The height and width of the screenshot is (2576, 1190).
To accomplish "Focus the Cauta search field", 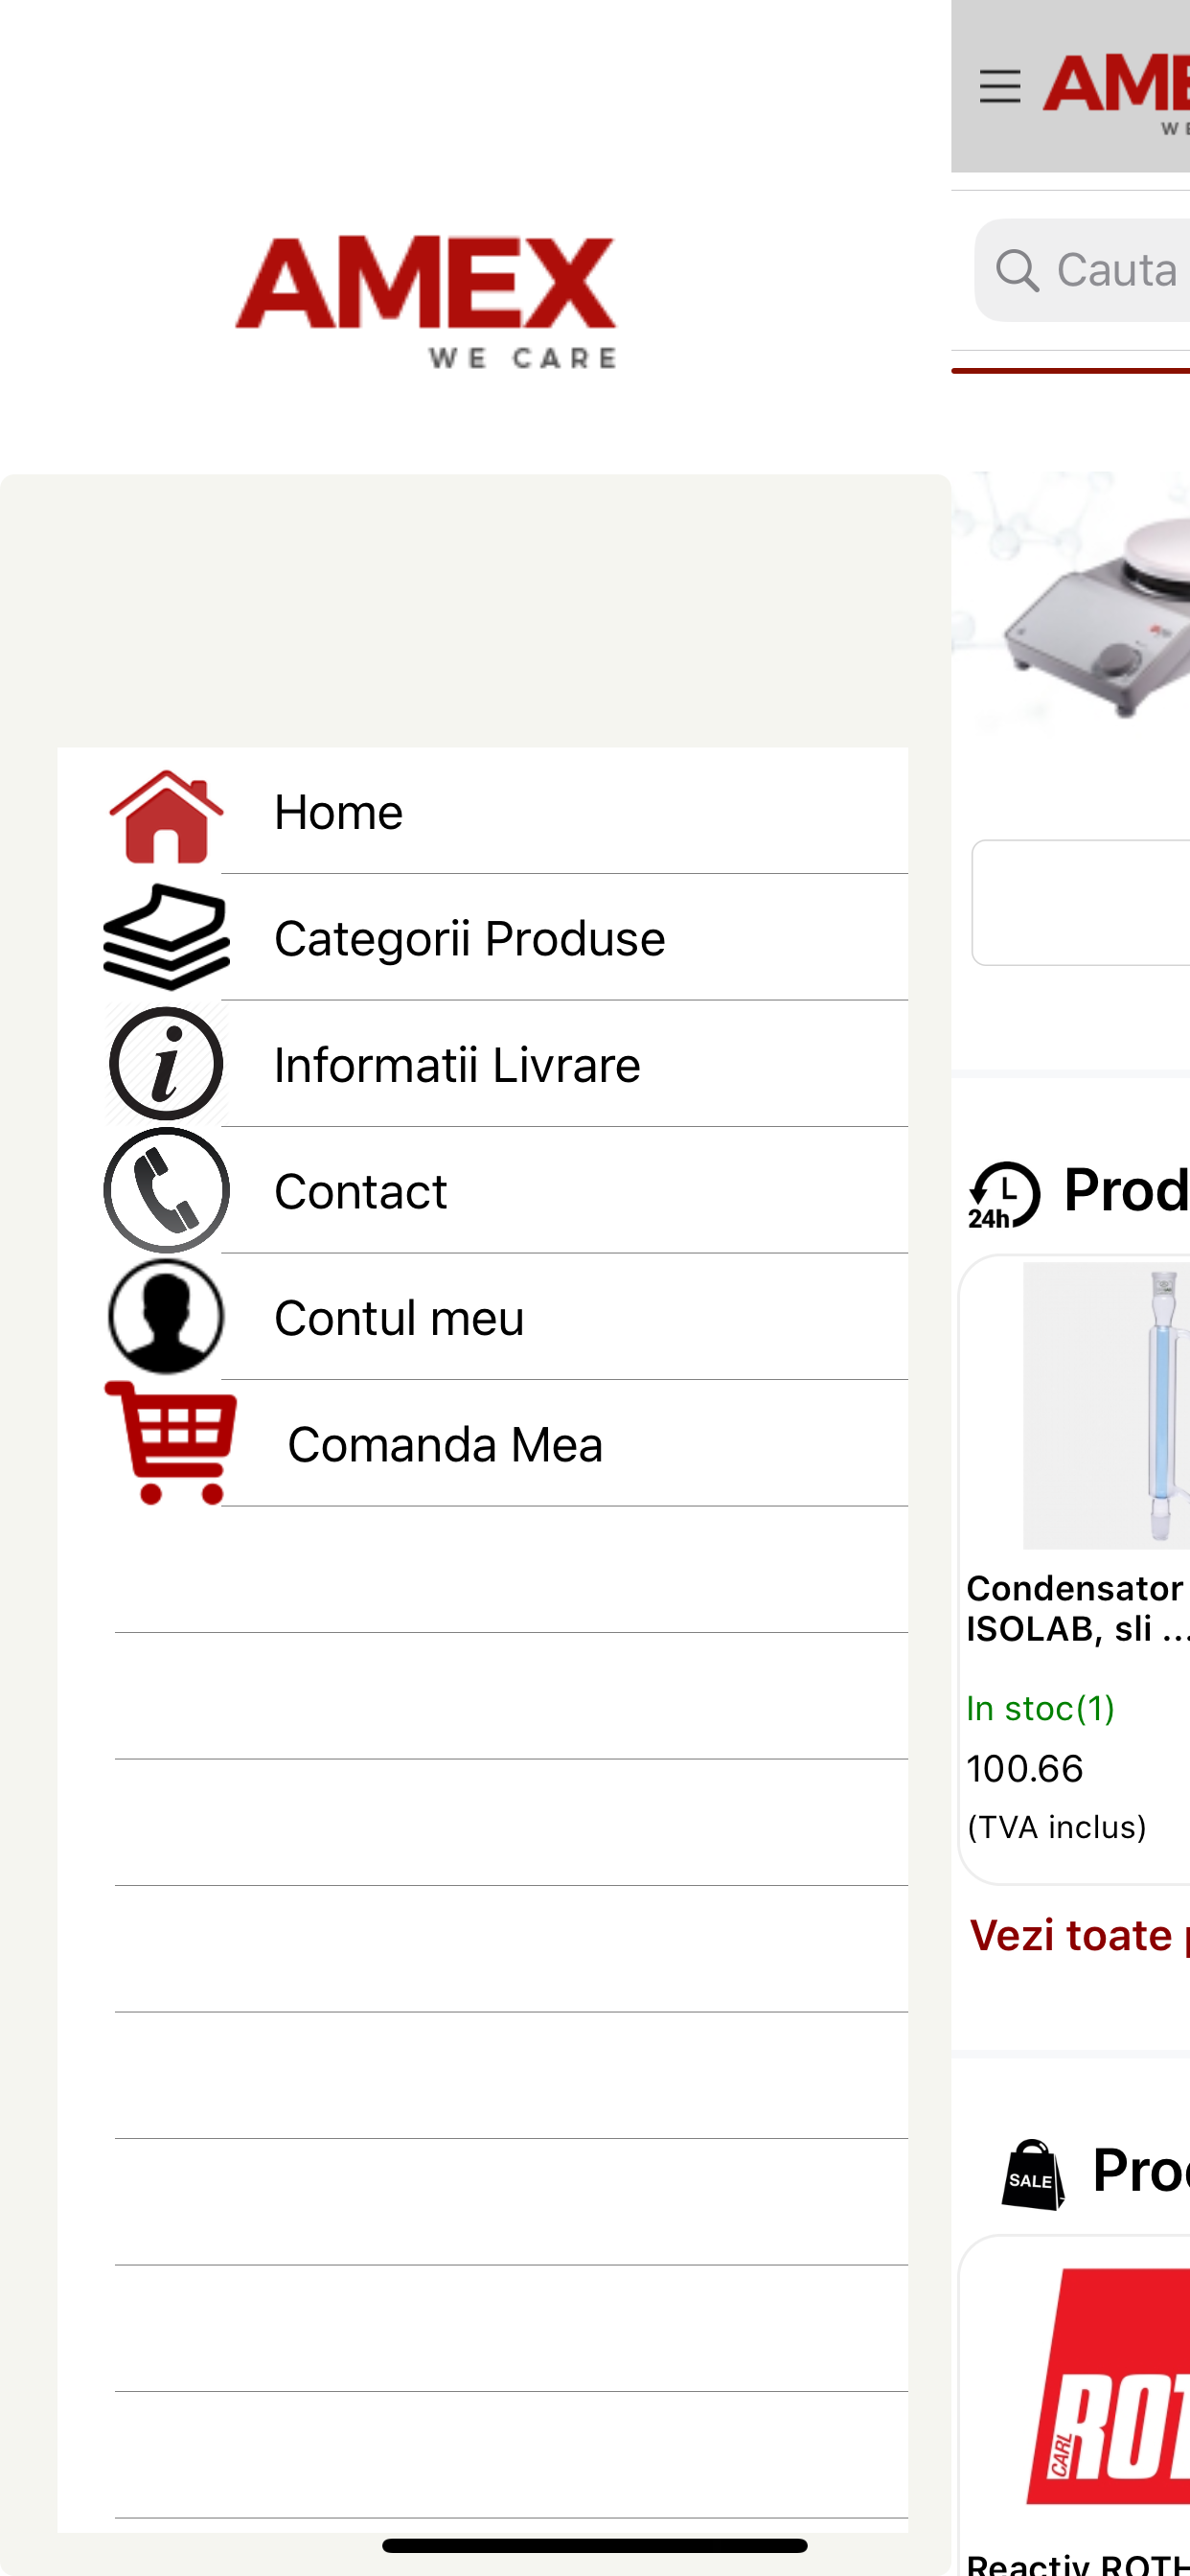I will coord(1083,270).
